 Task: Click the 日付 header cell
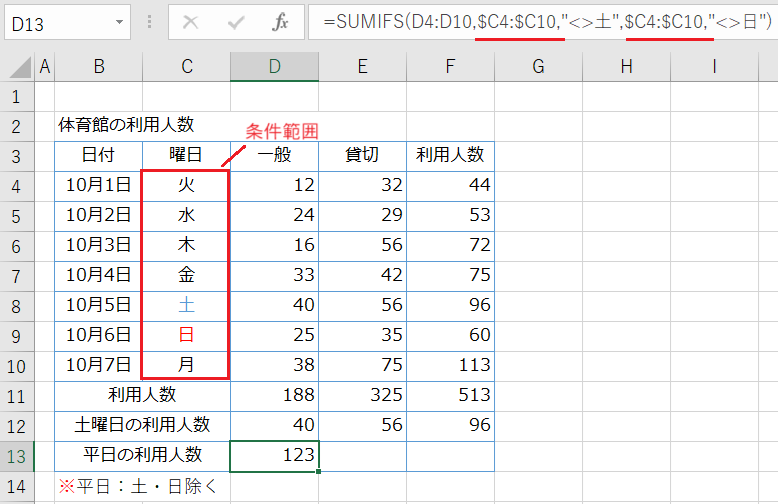pos(99,156)
